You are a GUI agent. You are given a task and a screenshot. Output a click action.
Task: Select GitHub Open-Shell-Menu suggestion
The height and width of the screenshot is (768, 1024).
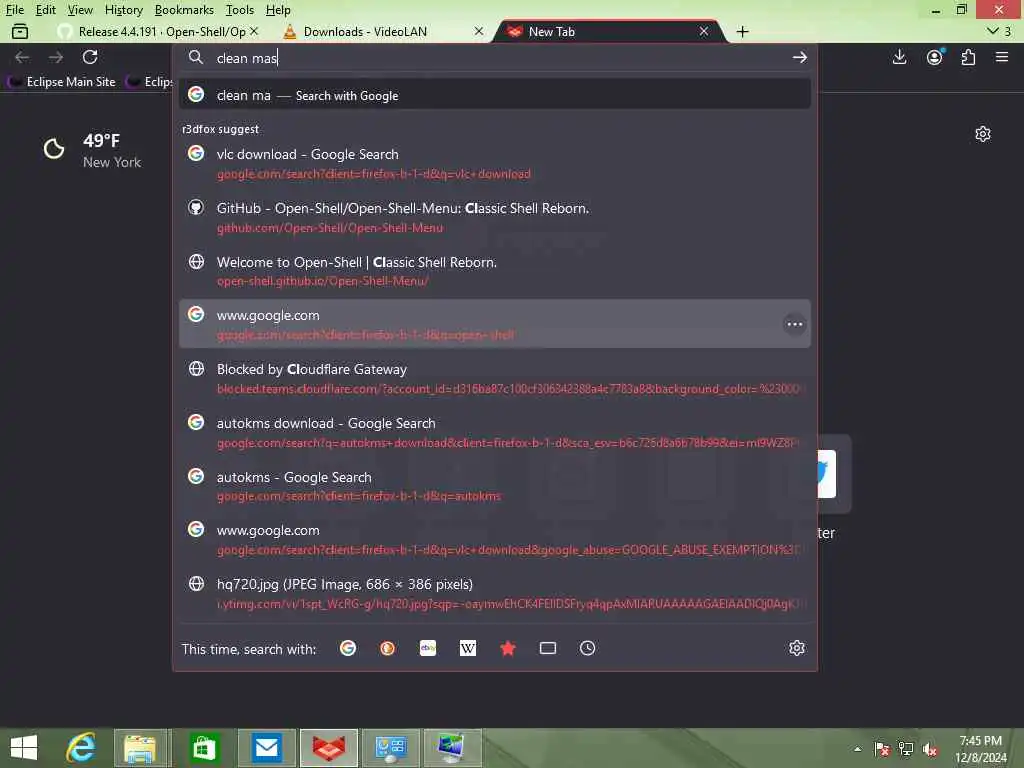pyautogui.click(x=494, y=217)
